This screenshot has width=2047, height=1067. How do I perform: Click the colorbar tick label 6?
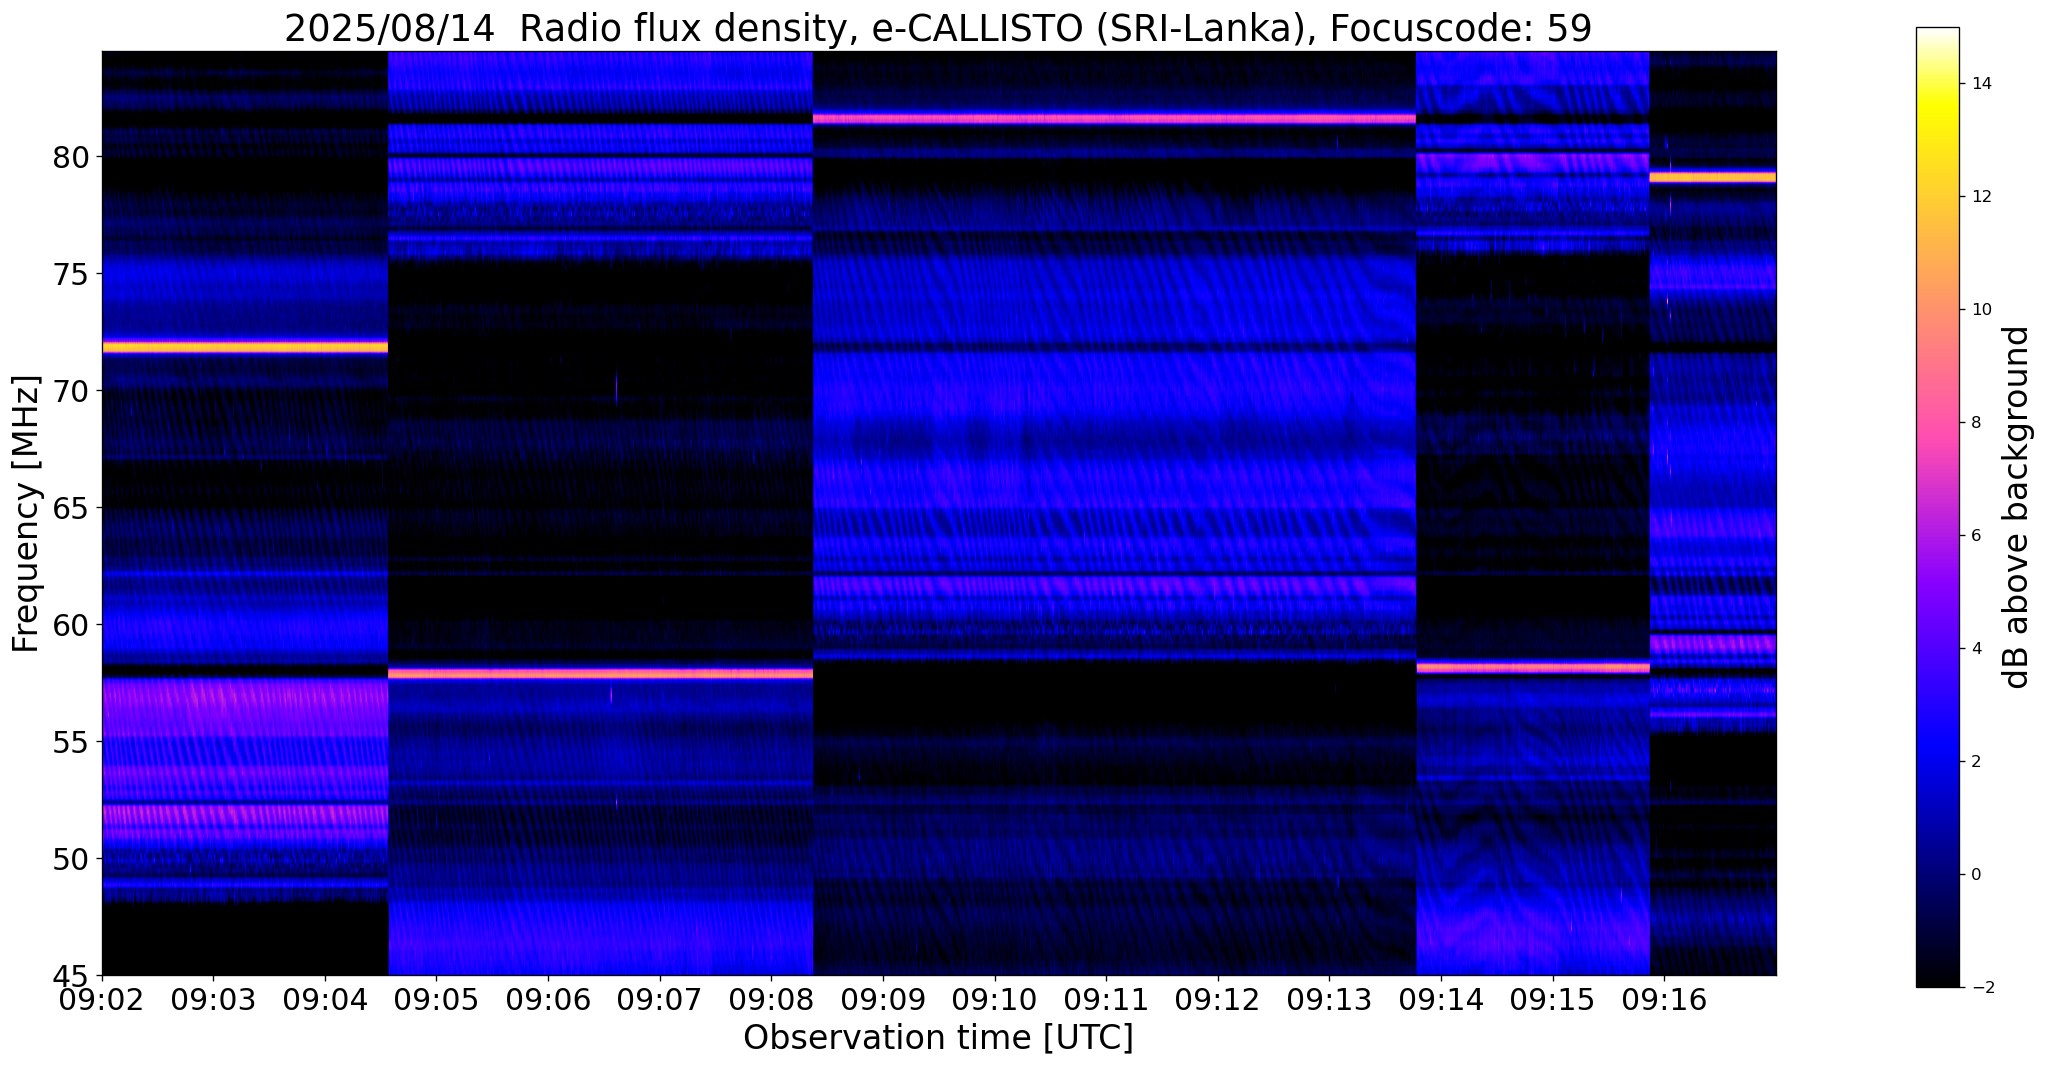[x=1974, y=536]
